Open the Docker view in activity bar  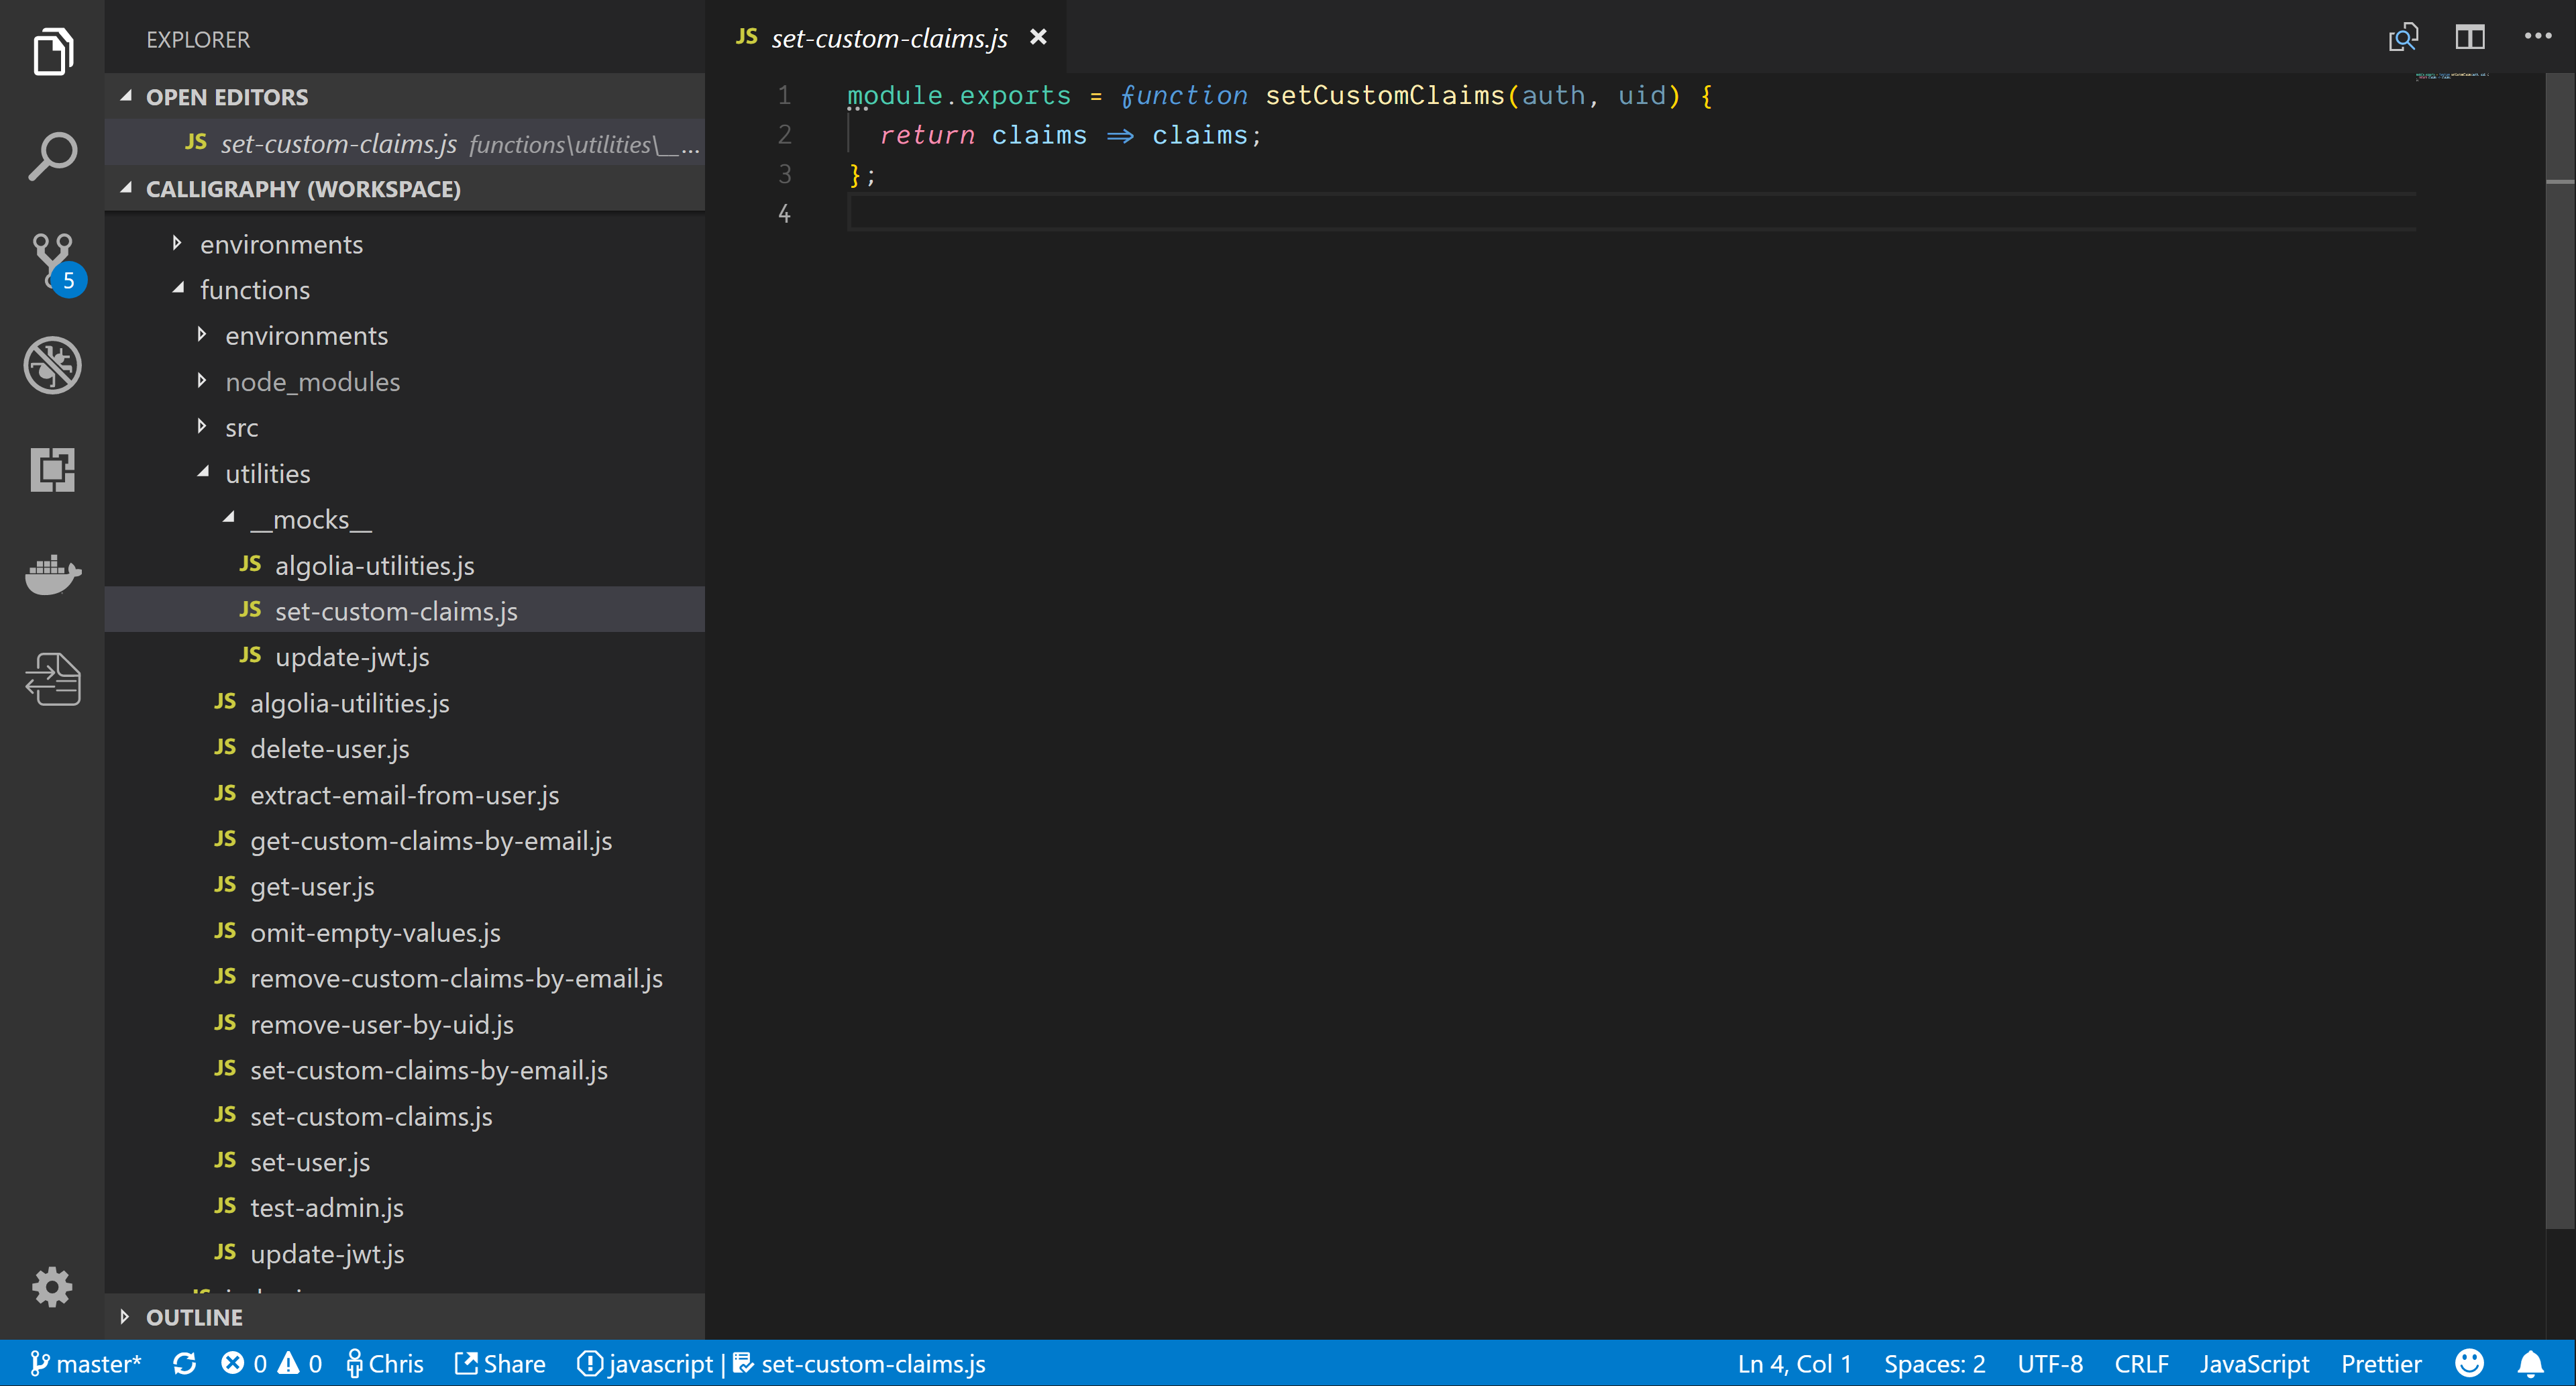pos(52,574)
